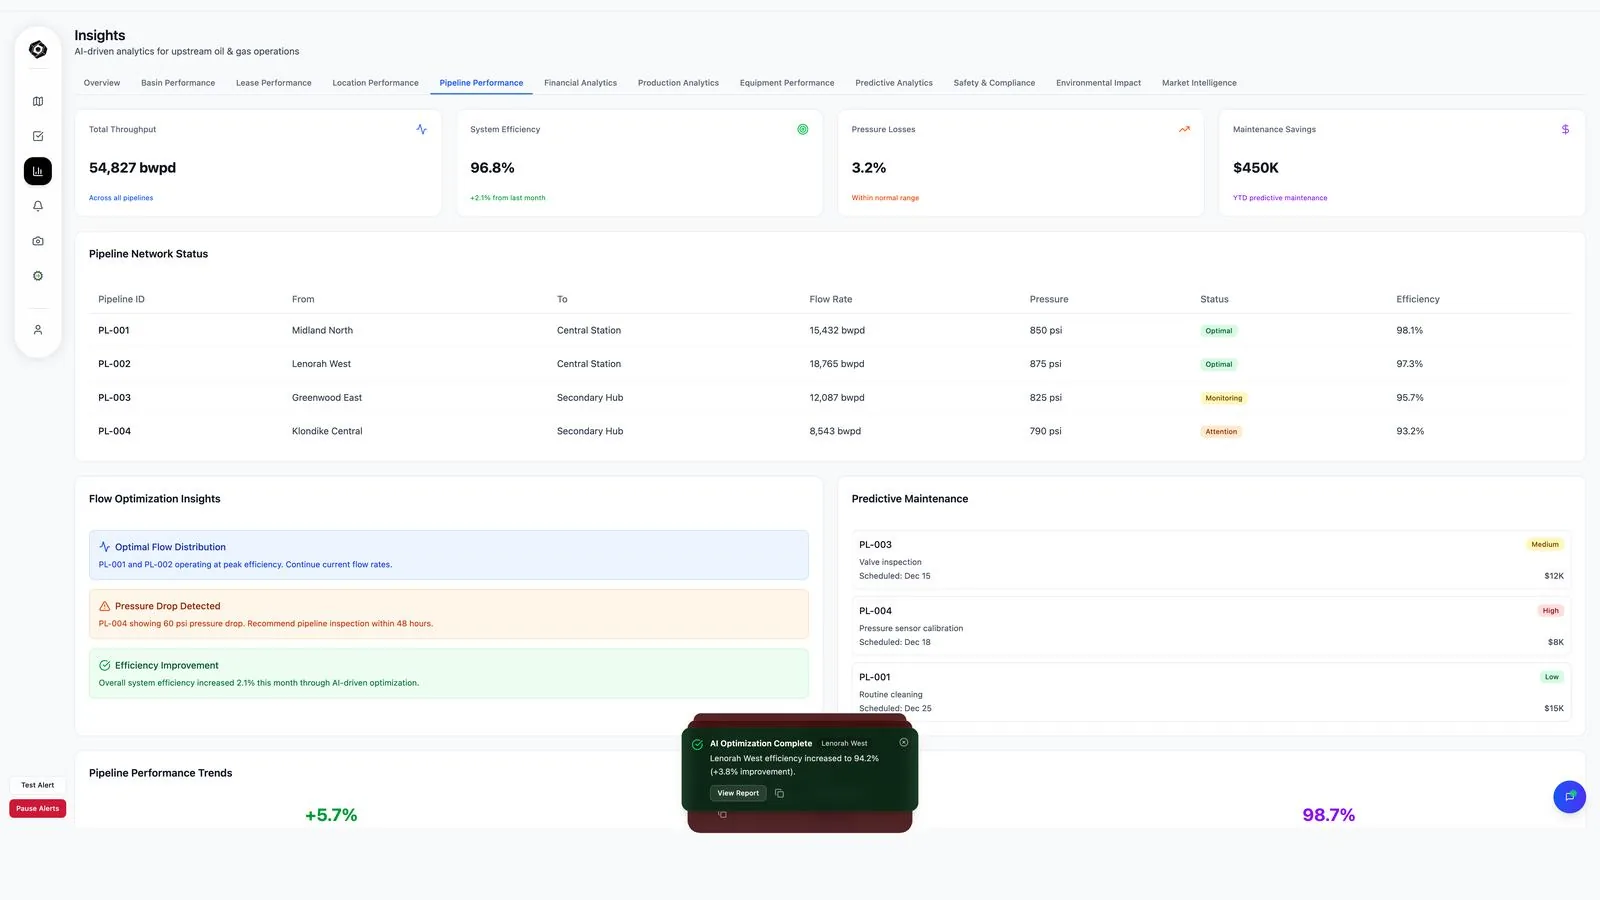Image resolution: width=1600 pixels, height=900 pixels.
Task: Click the Efficiency column header
Action: (1418, 299)
